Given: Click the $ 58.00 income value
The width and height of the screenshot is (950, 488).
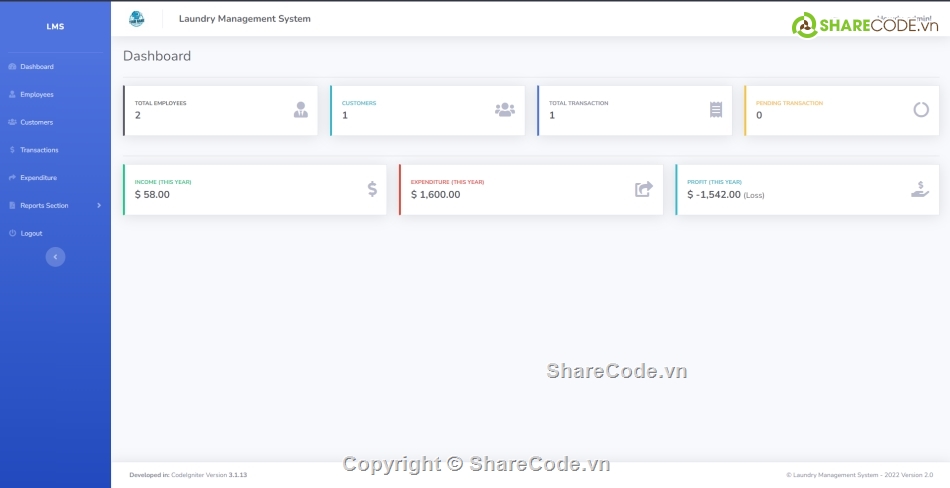Looking at the screenshot, I should tap(152, 195).
